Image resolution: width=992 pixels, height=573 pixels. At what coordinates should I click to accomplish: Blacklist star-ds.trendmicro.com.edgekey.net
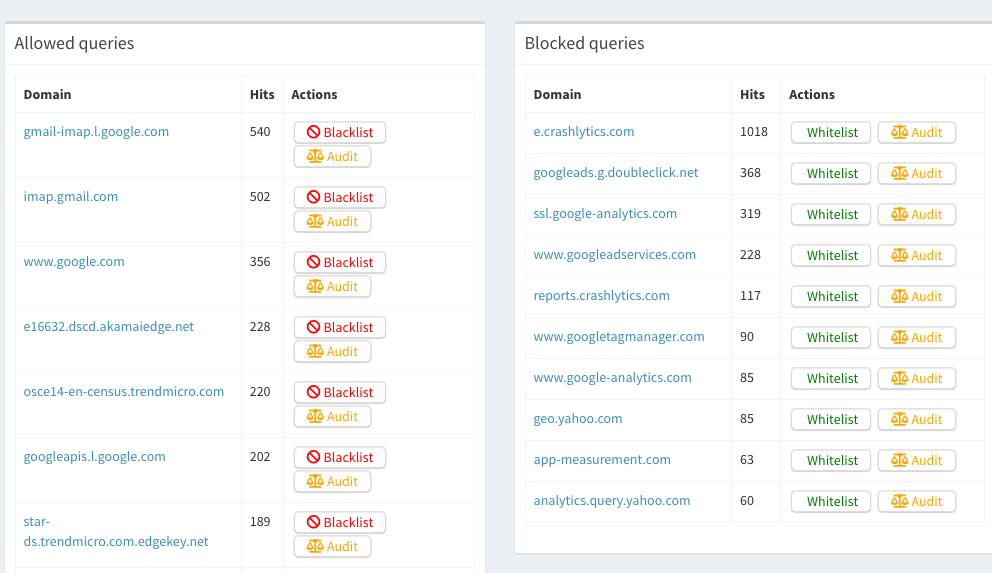click(340, 522)
